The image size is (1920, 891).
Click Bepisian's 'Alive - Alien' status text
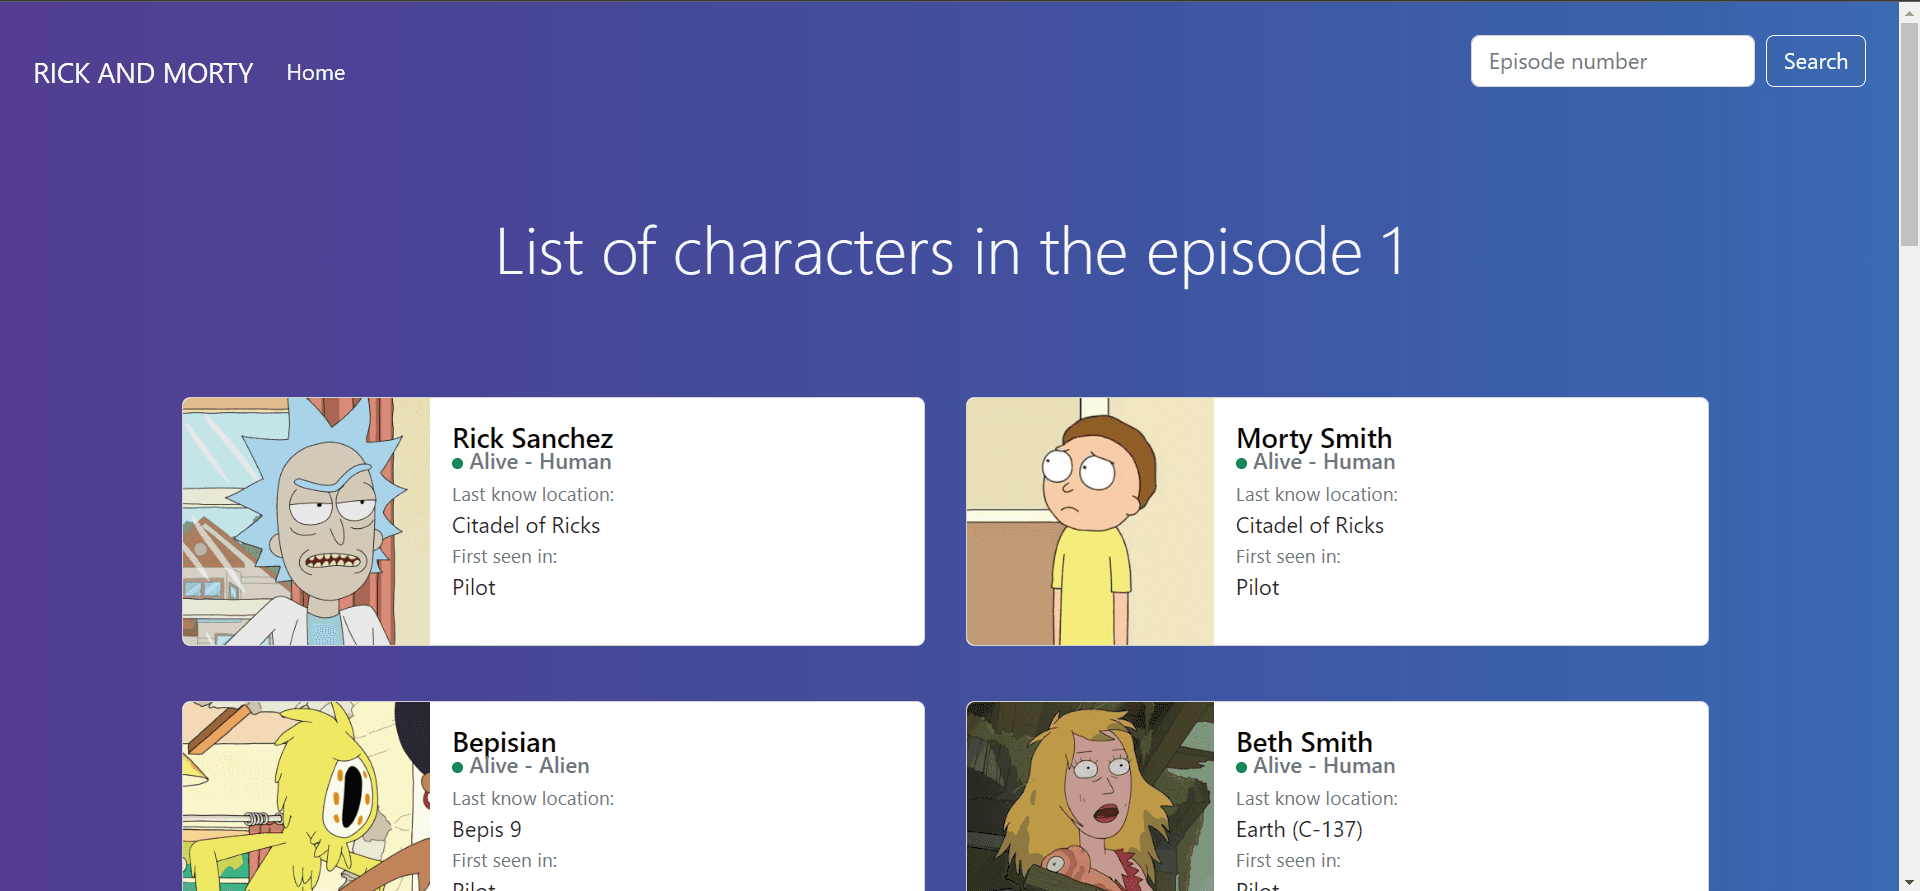pos(529,766)
